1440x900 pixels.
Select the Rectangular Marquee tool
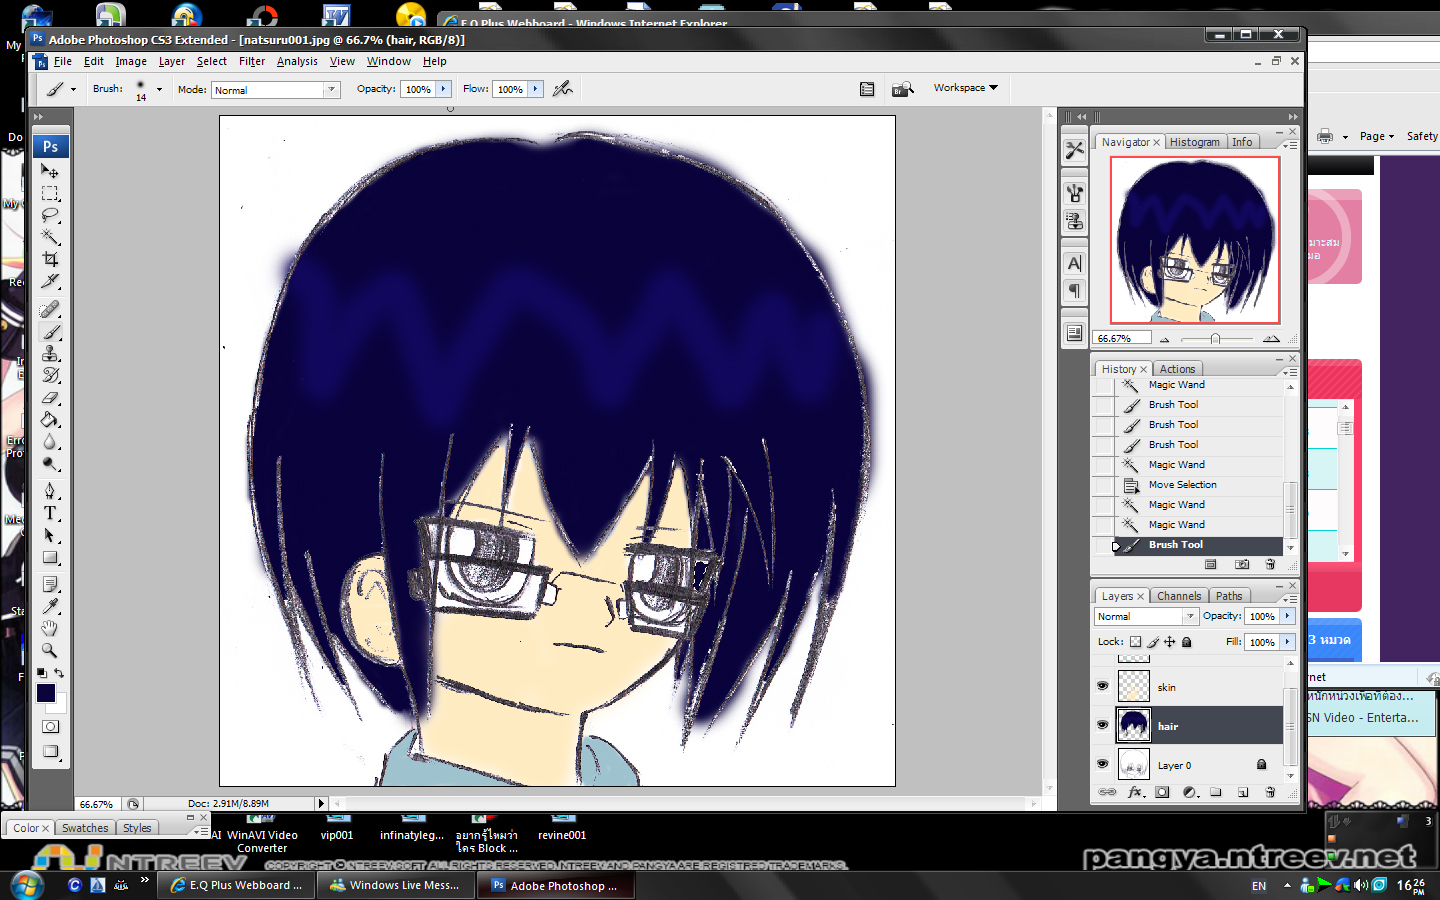[50, 193]
